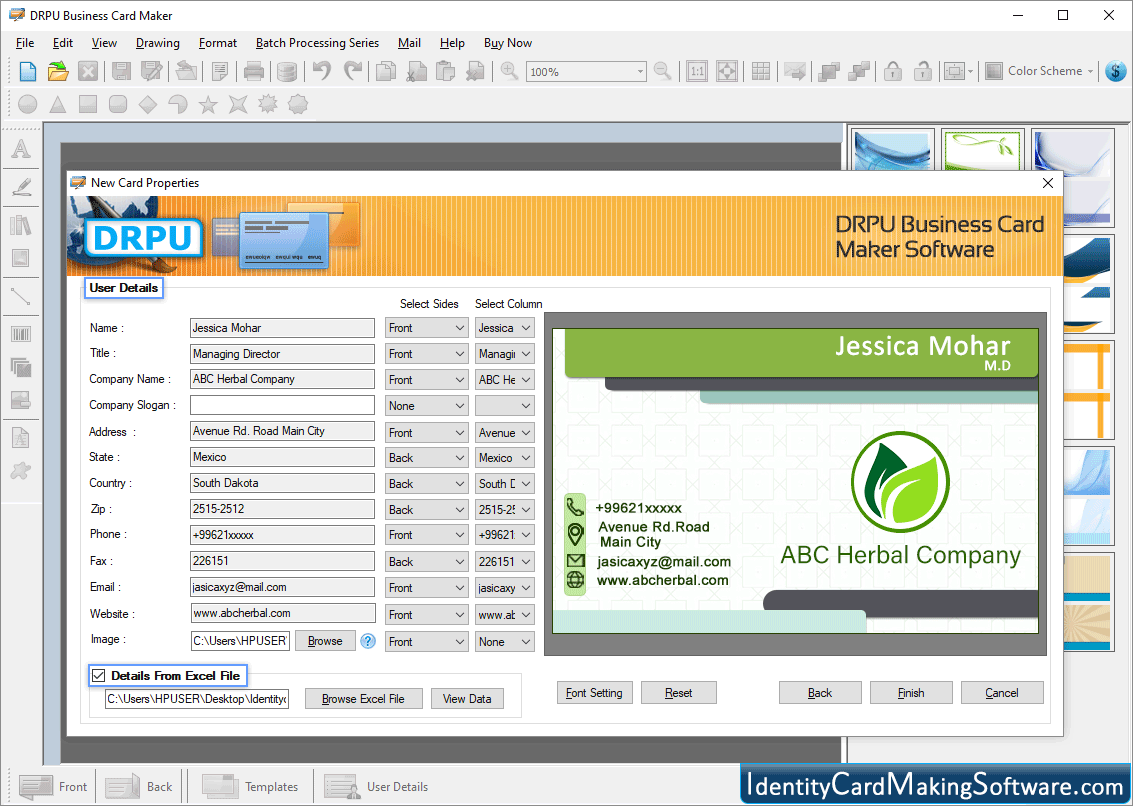The height and width of the screenshot is (806, 1133).
Task: Open the Drawing menu
Action: pyautogui.click(x=158, y=43)
